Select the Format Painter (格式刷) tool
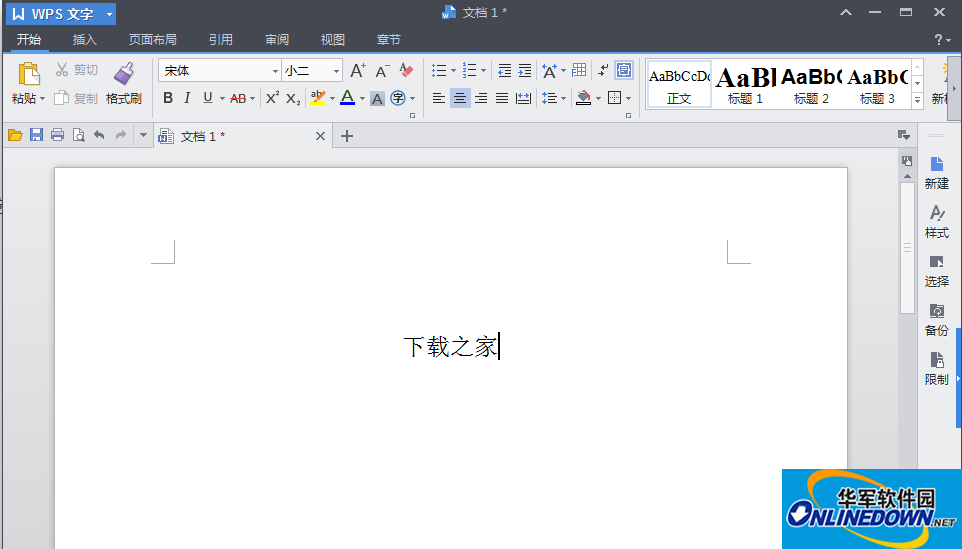962x549 pixels. click(124, 83)
